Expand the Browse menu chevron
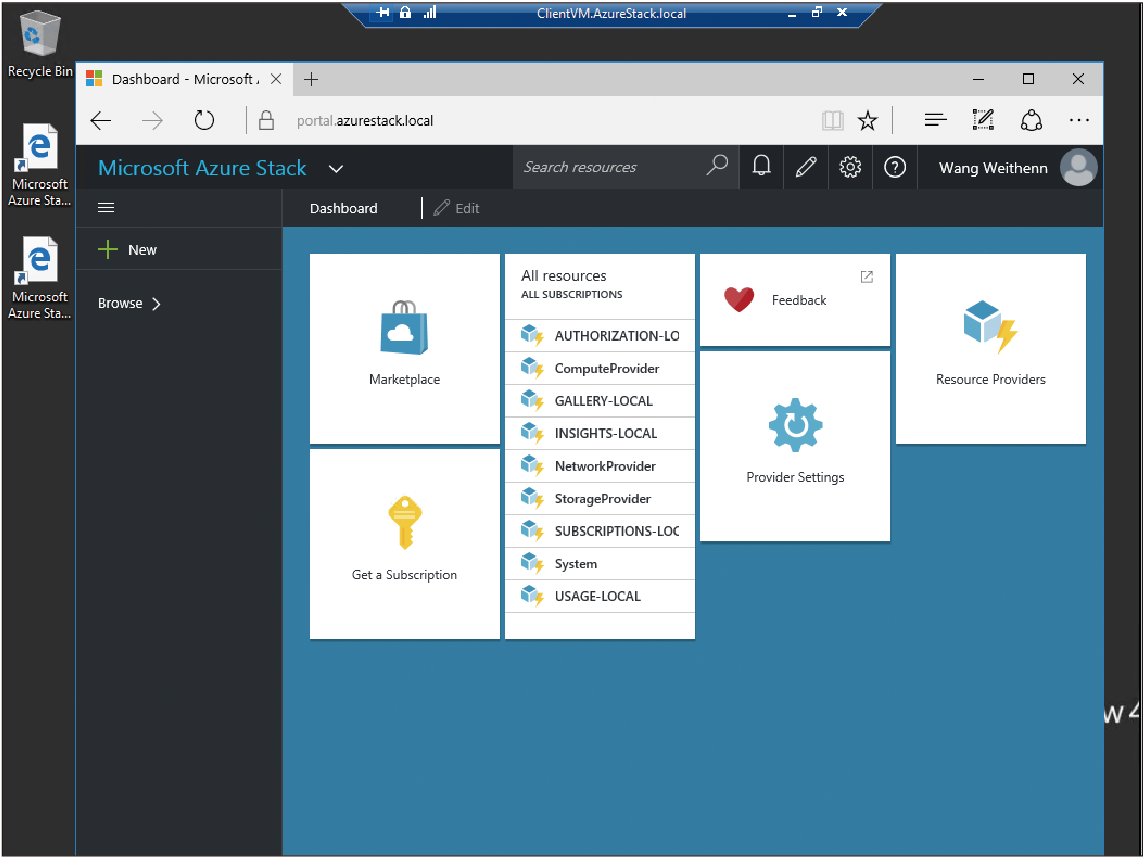 156,303
